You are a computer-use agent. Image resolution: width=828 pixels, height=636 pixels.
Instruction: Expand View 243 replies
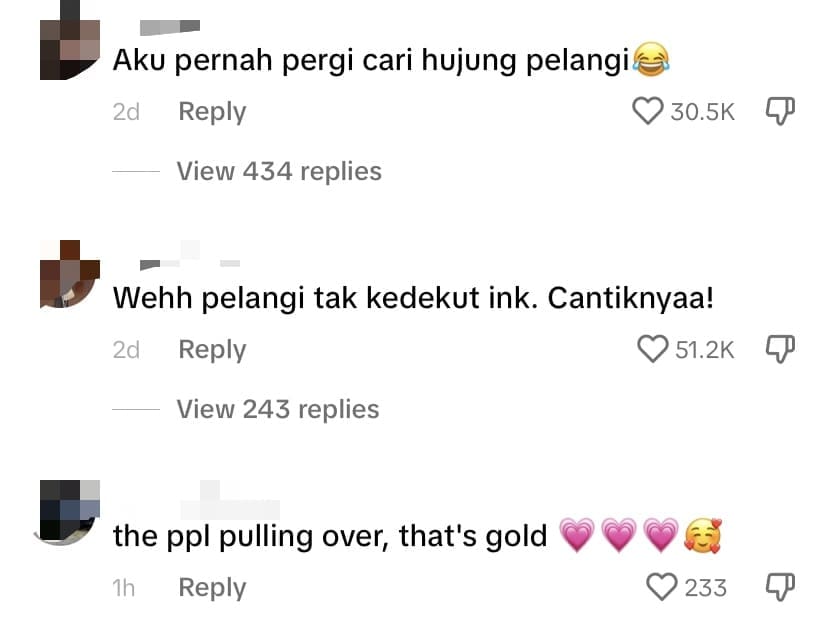[x=278, y=409]
